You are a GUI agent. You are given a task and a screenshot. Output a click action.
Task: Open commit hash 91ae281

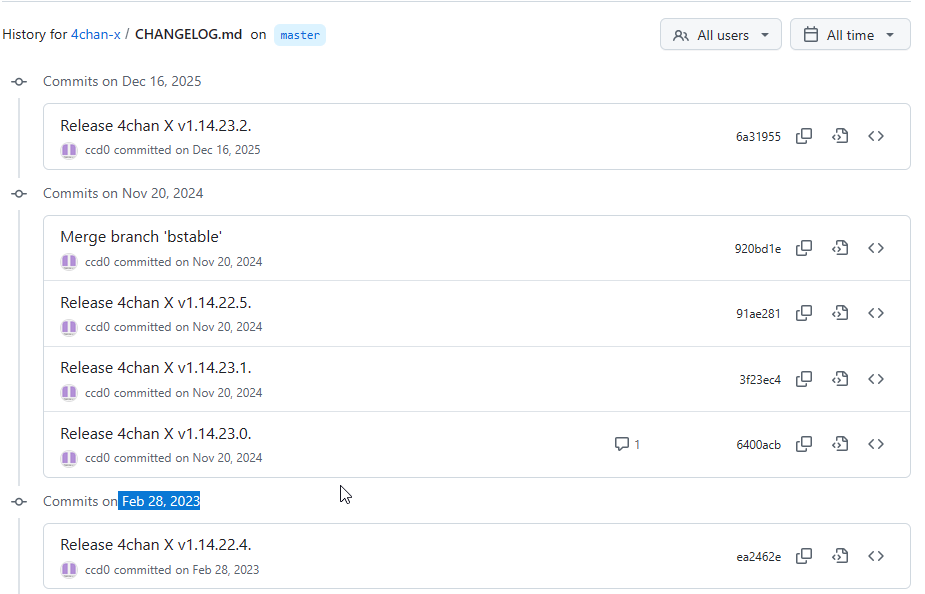pyautogui.click(x=758, y=314)
